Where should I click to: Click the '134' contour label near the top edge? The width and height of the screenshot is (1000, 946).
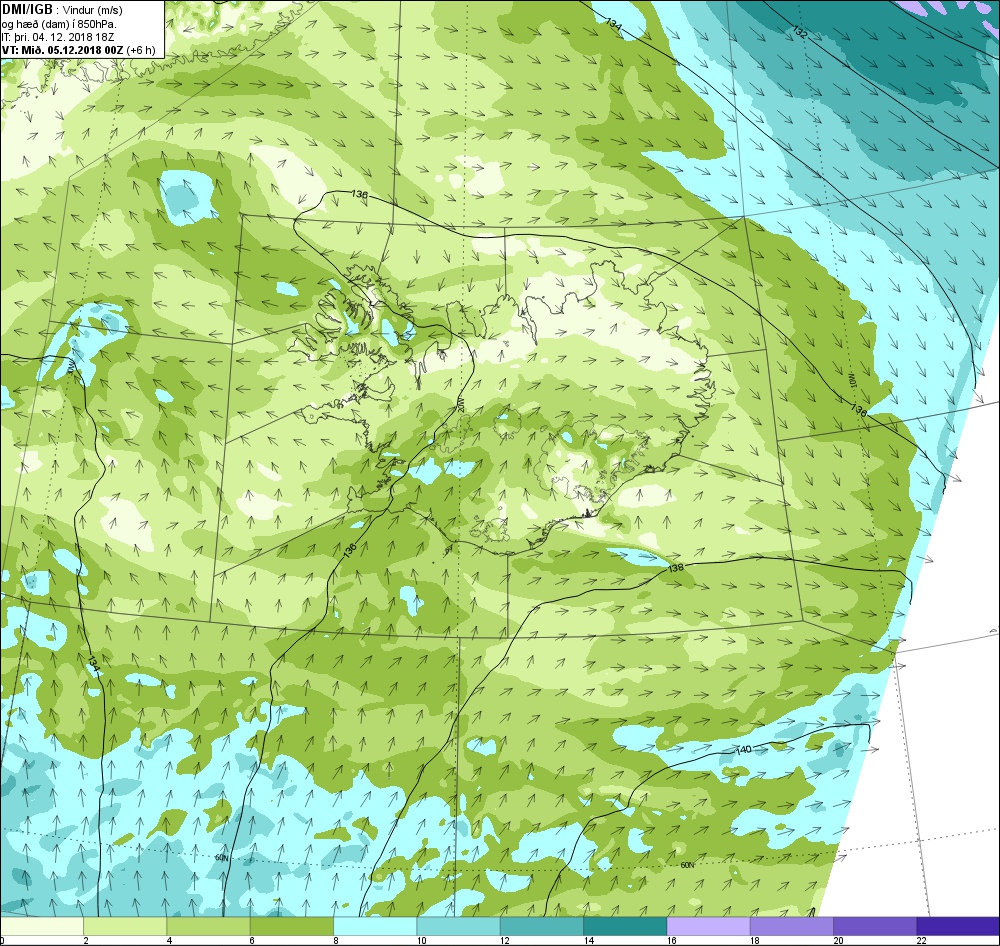click(613, 24)
